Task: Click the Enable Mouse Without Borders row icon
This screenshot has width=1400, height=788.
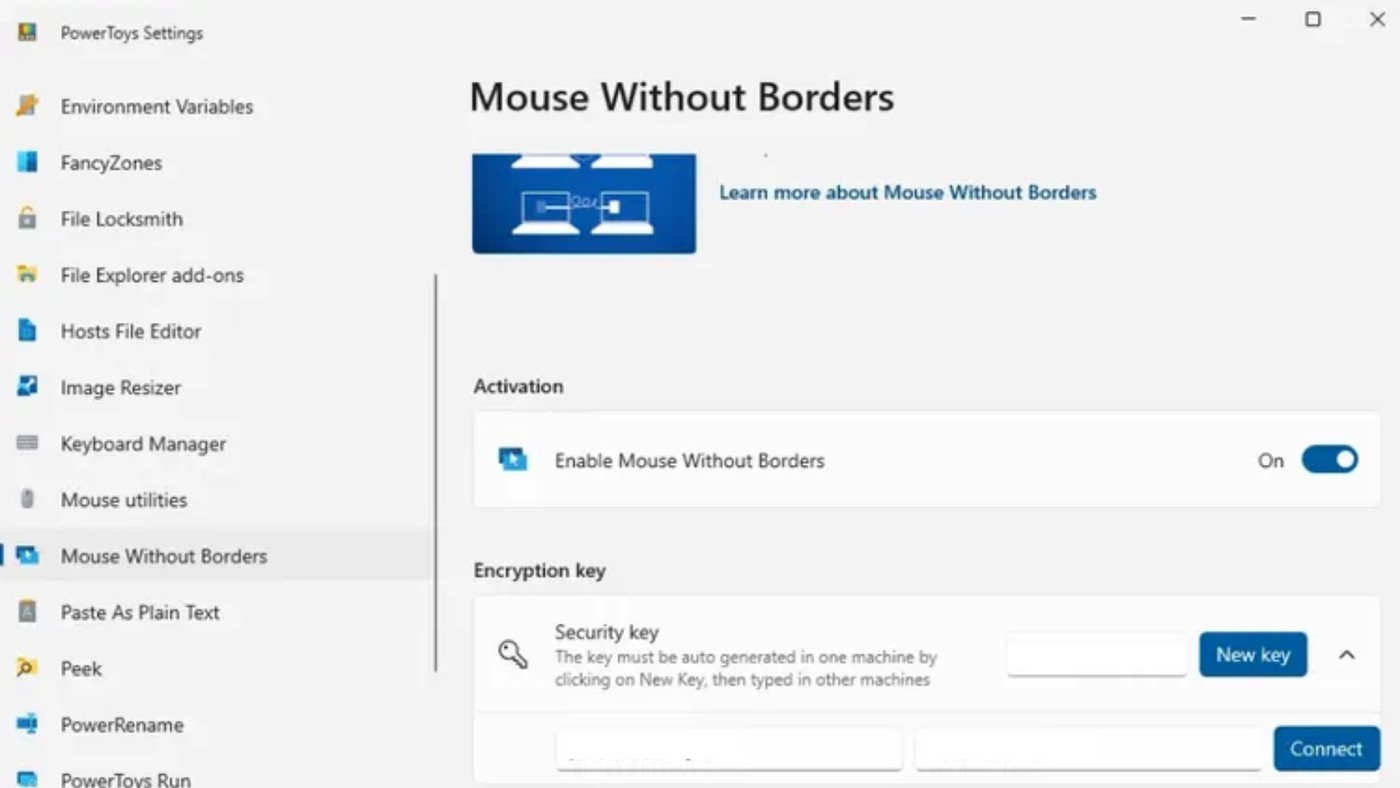Action: coord(513,460)
